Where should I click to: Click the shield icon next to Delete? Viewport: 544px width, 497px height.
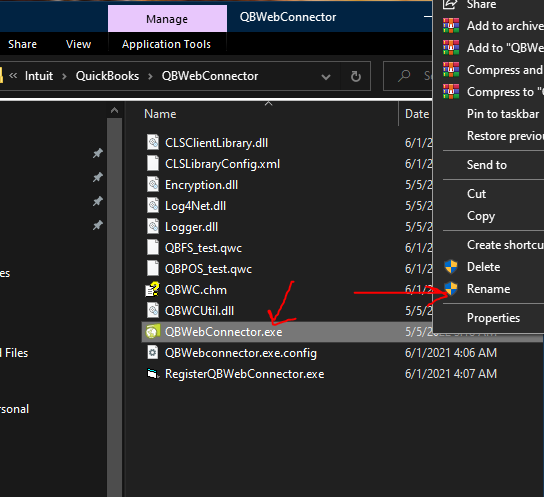click(x=451, y=267)
